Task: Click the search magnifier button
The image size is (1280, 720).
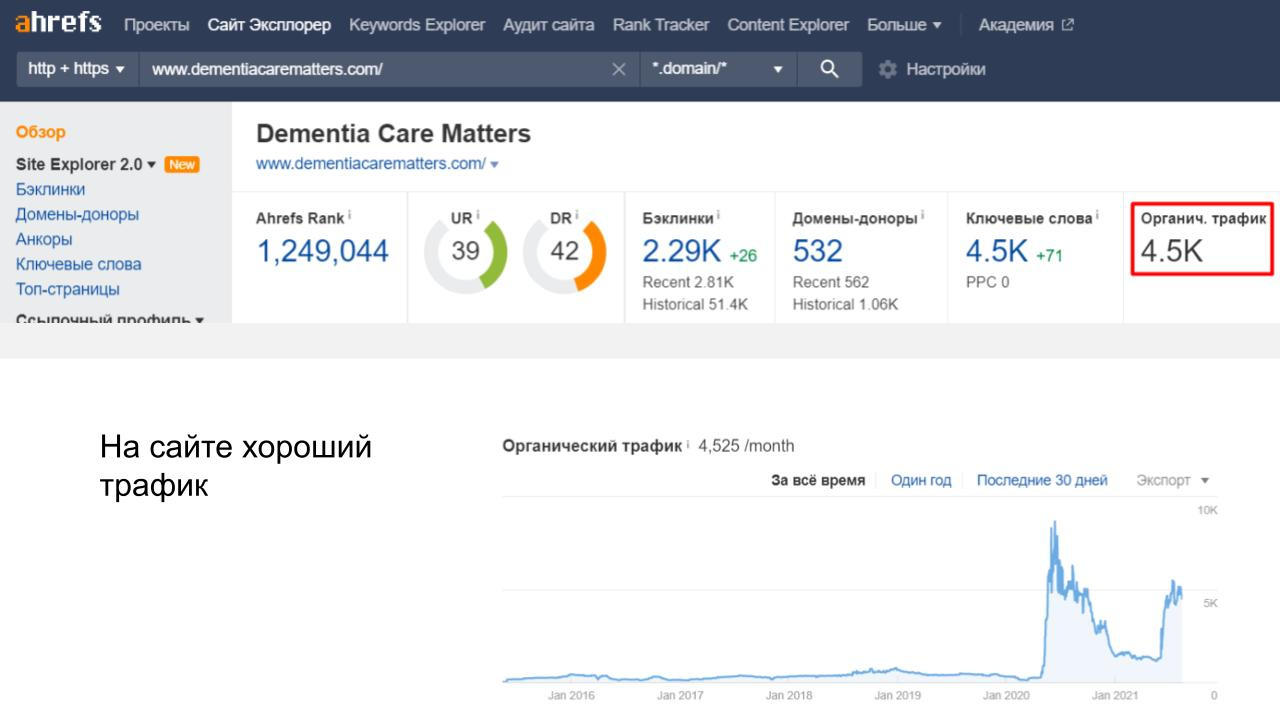Action: pyautogui.click(x=829, y=69)
